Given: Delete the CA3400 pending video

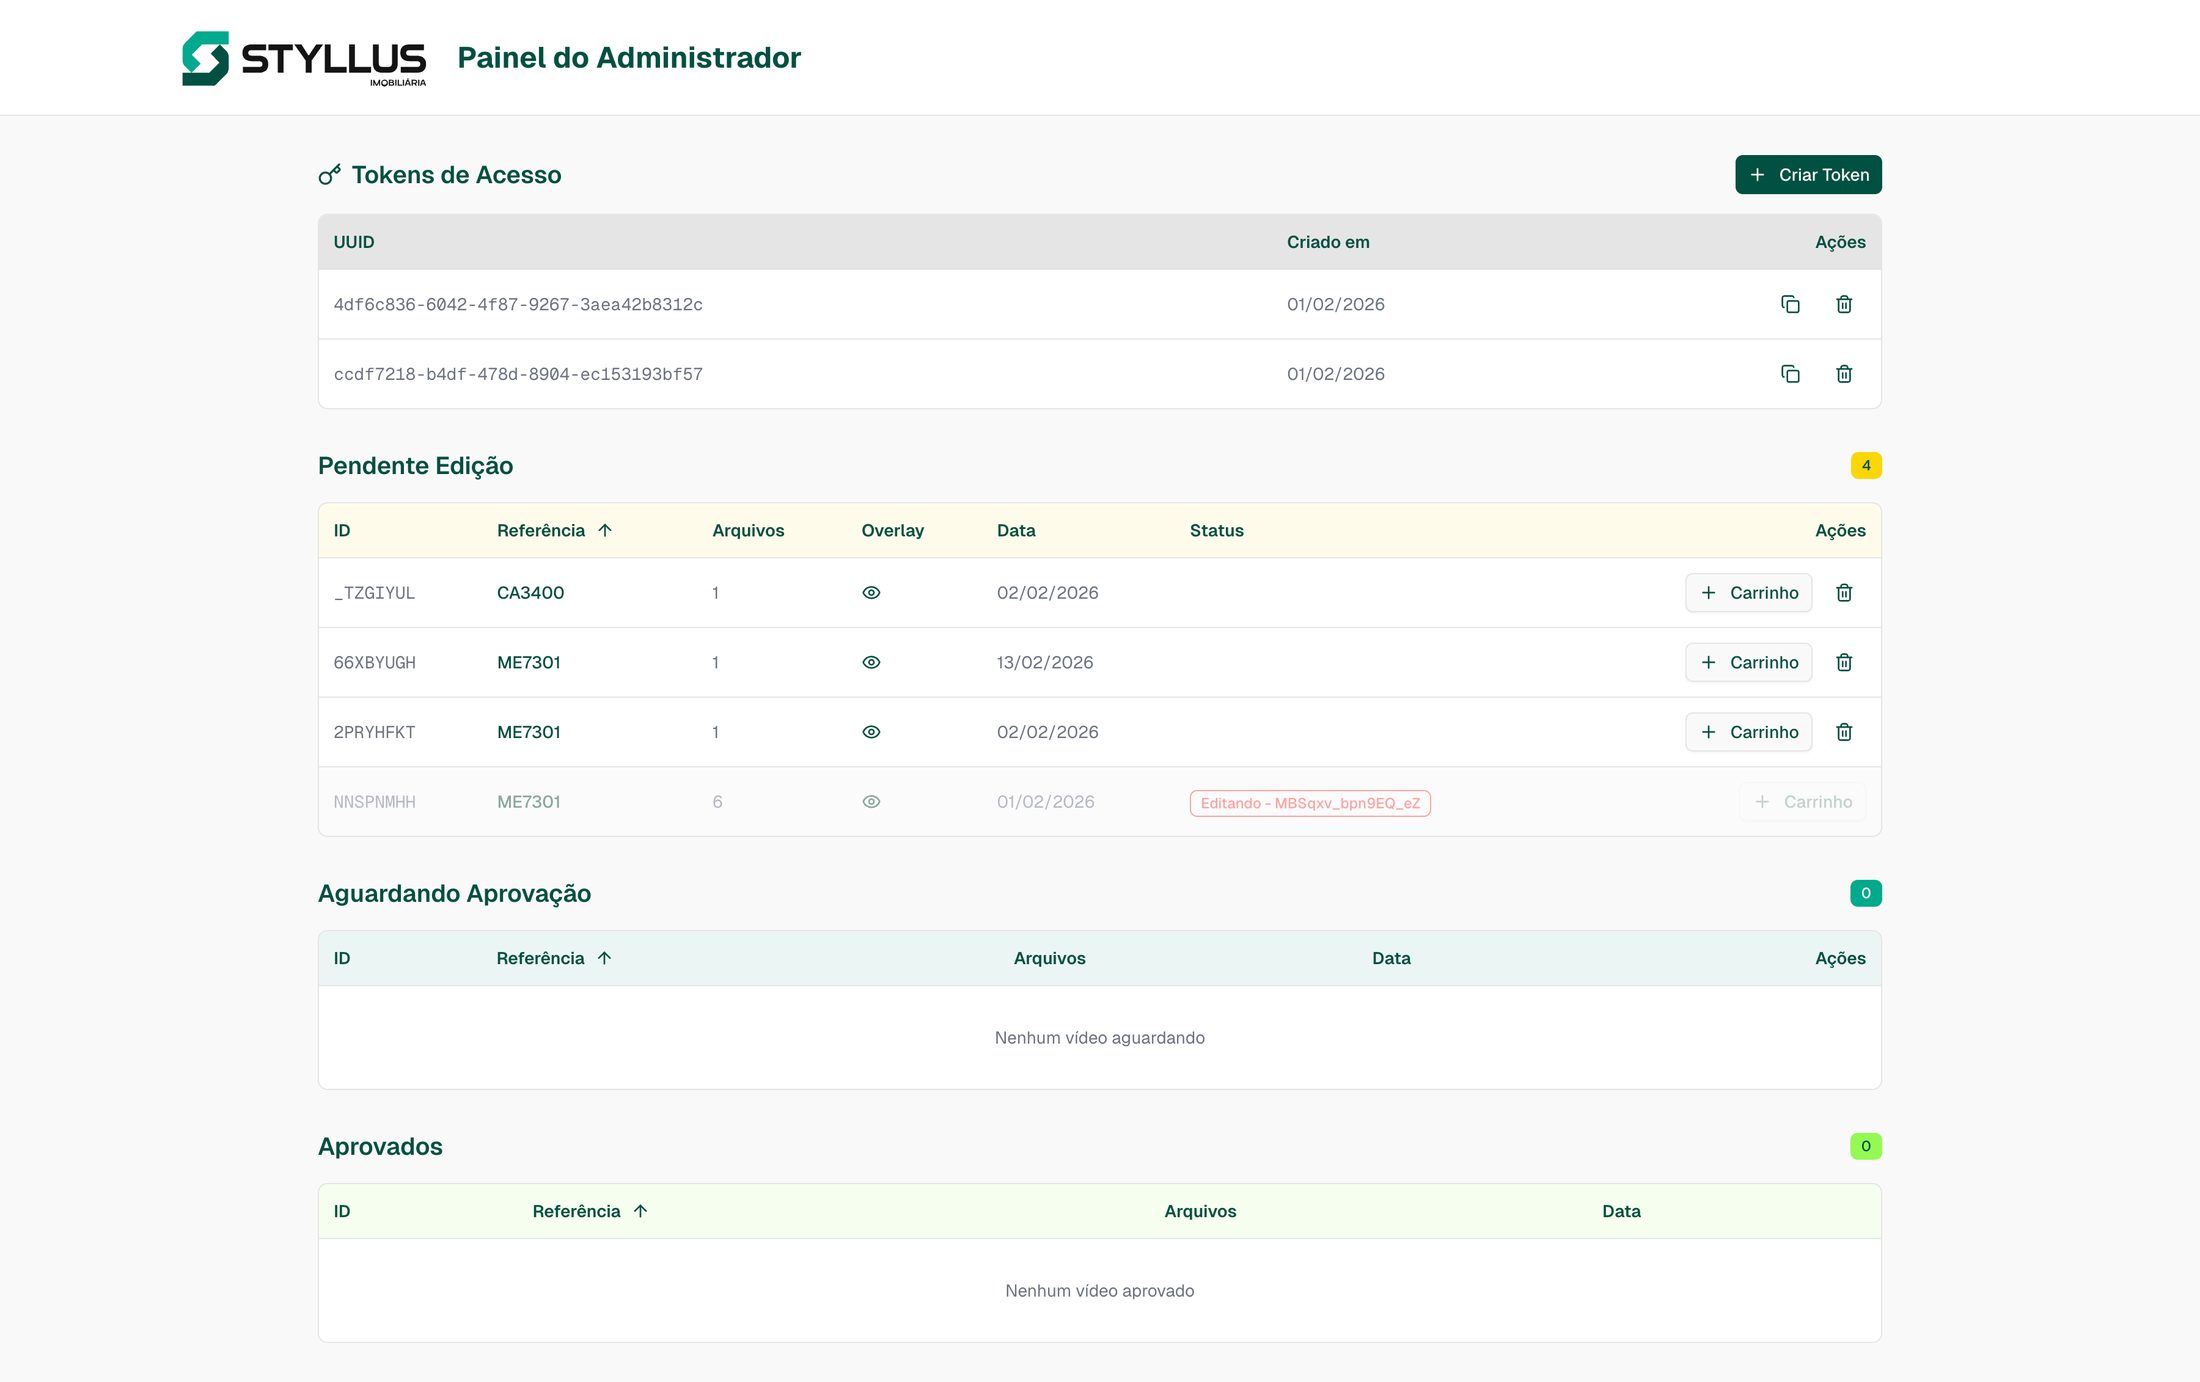Looking at the screenshot, I should [1844, 592].
